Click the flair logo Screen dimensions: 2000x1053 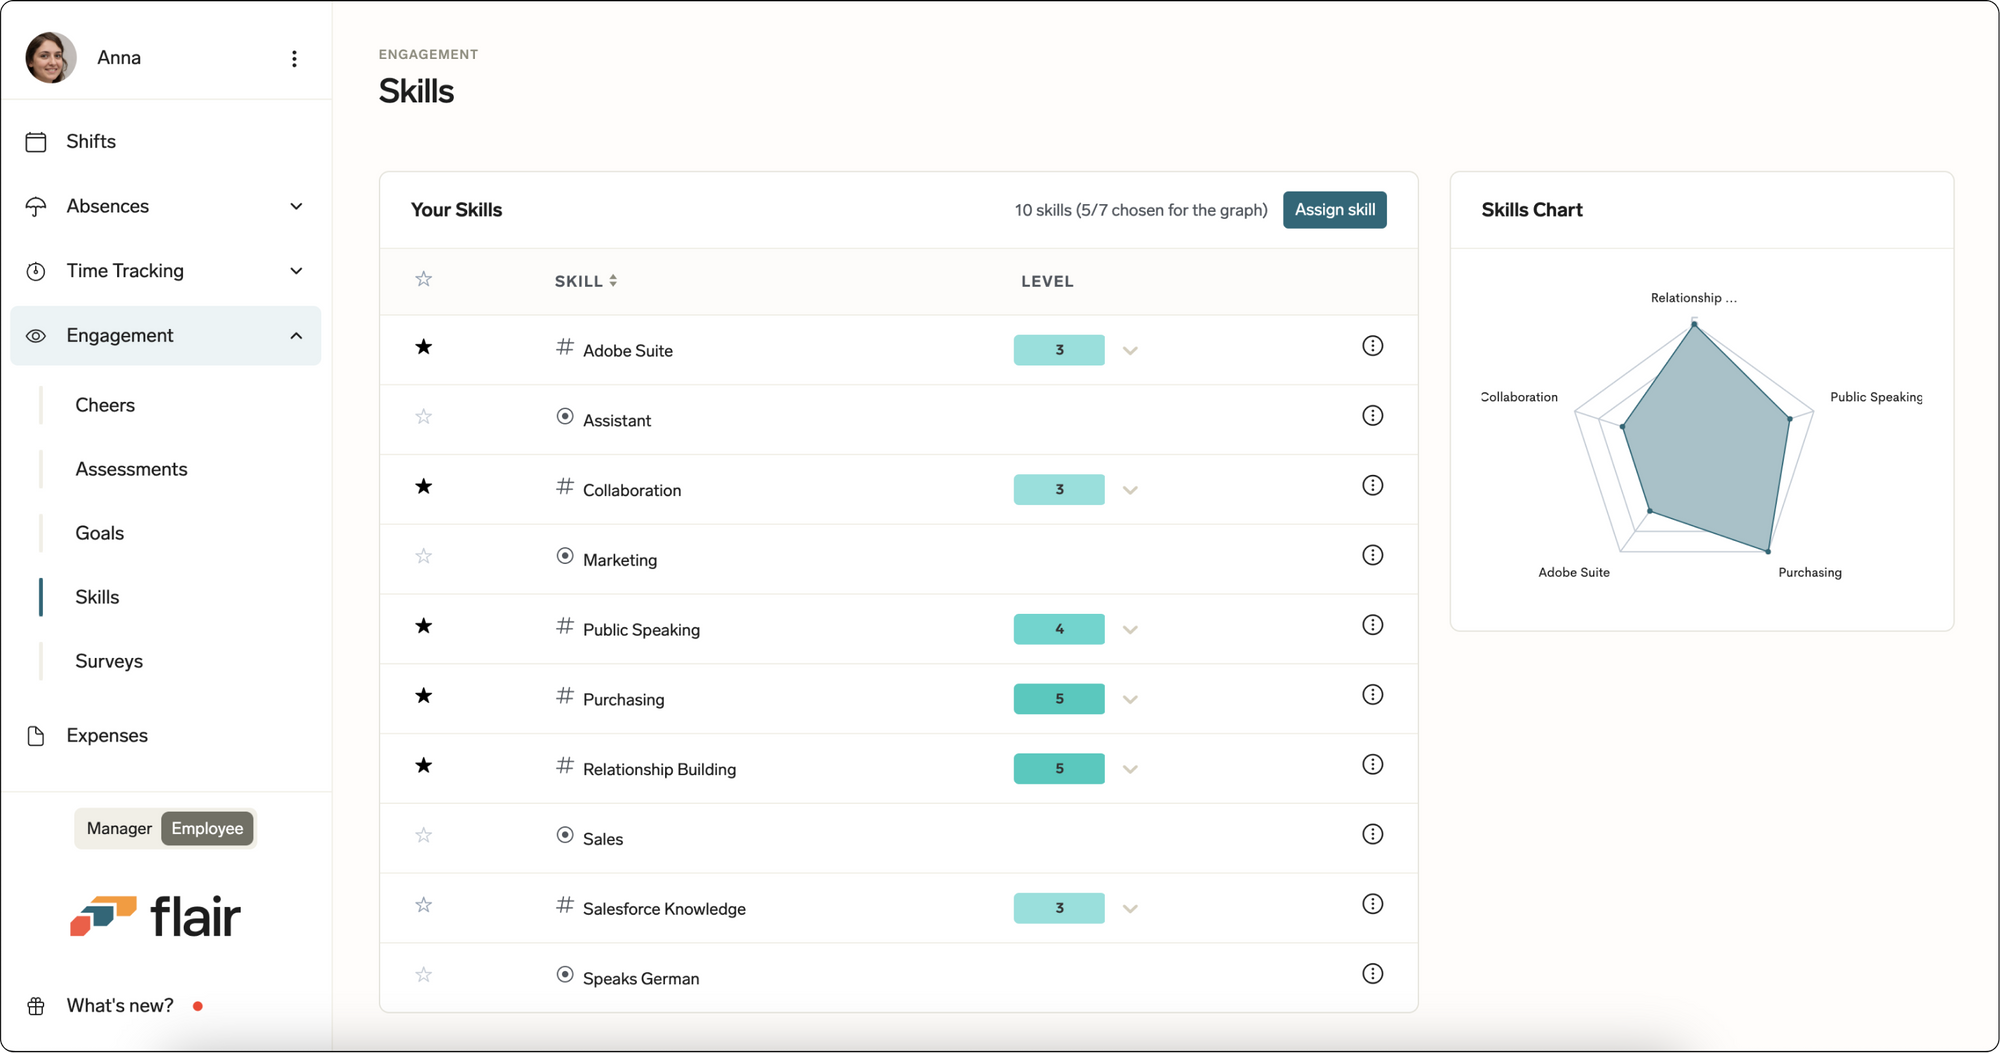pos(157,914)
